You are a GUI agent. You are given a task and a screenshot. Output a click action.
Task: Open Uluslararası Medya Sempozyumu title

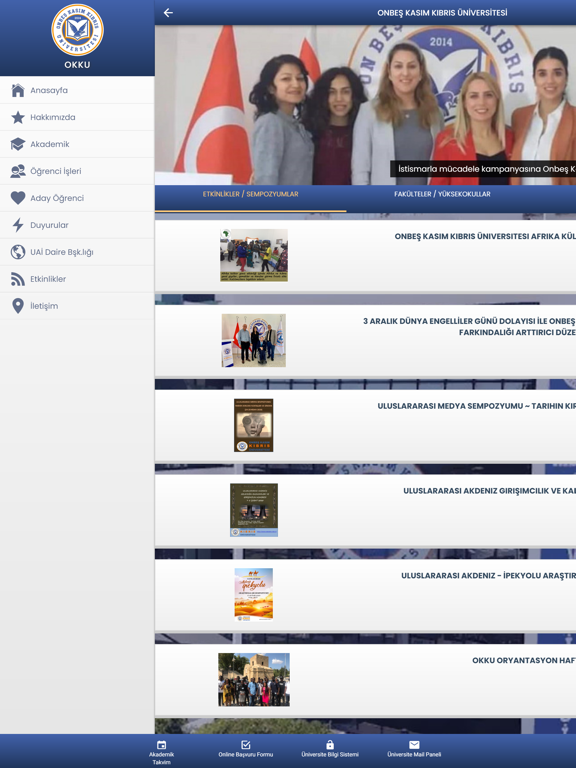tap(477, 406)
